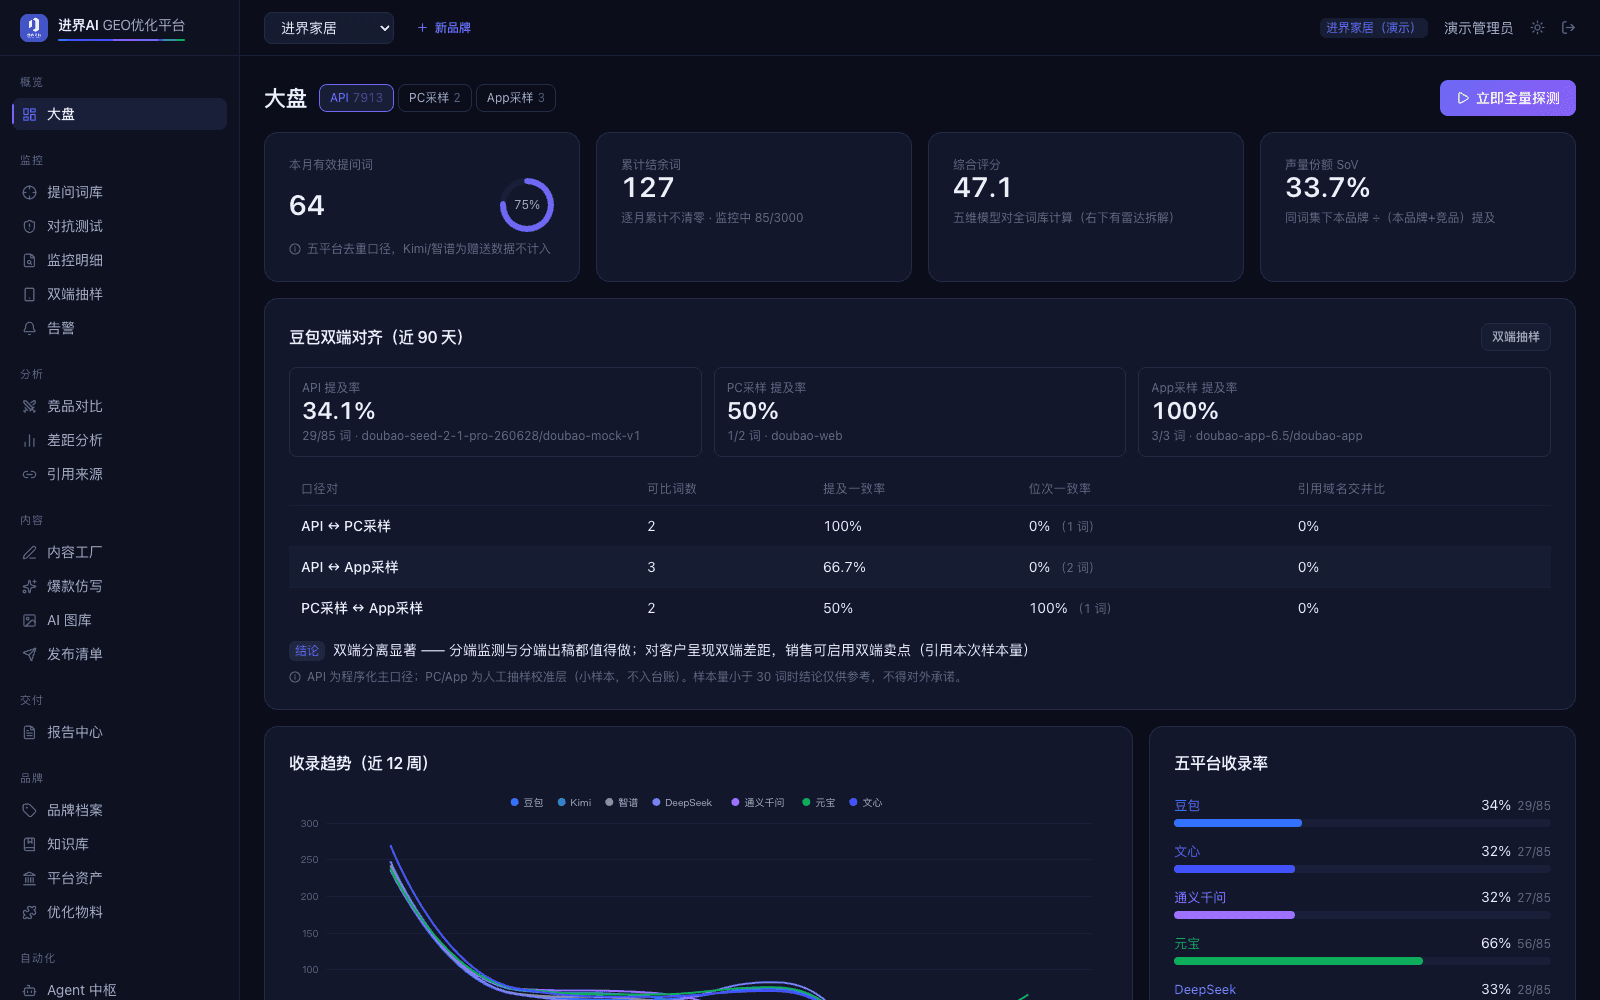Click the 综合评分 47.1 card

point(1086,207)
